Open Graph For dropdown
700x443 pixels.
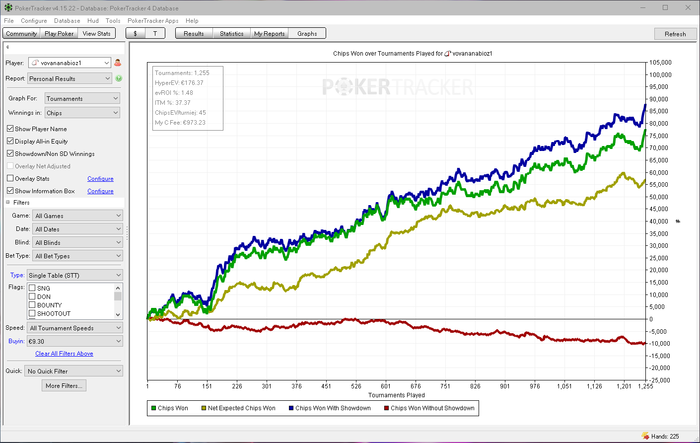tap(82, 98)
